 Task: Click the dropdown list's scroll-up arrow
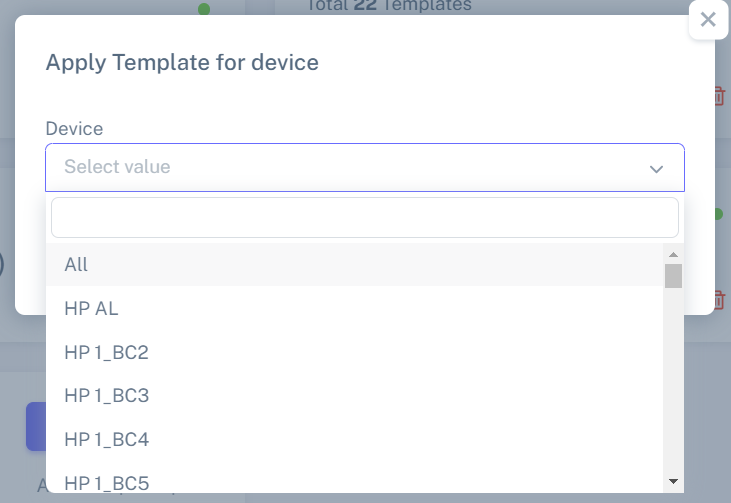[673, 255]
